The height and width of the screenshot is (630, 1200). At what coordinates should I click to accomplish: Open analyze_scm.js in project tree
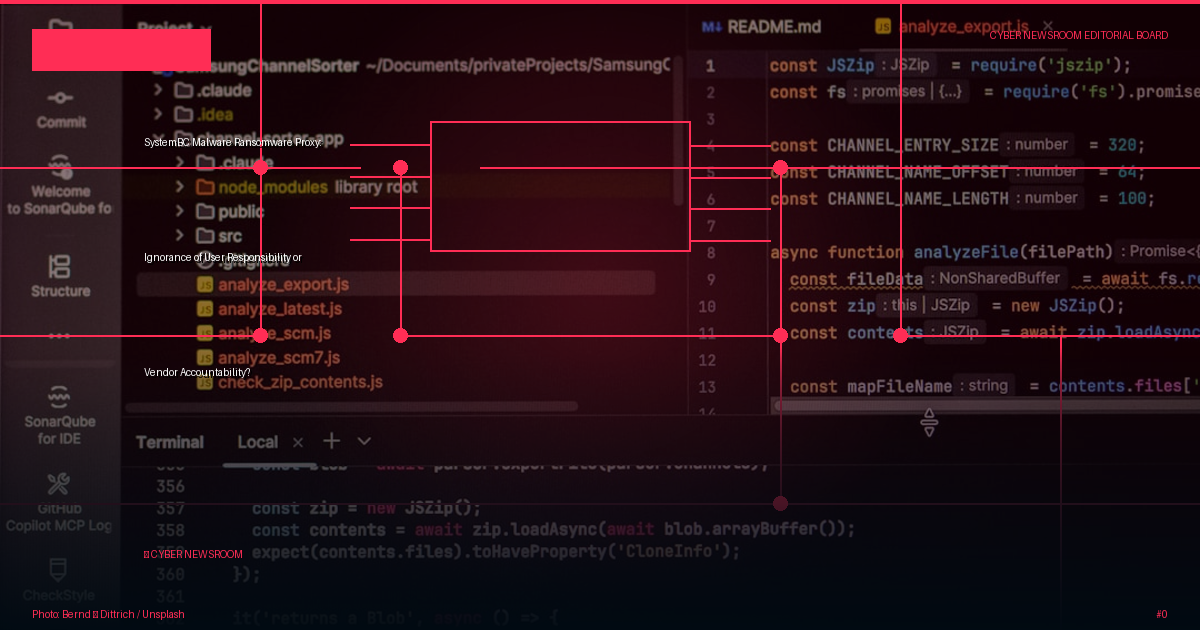coord(264,333)
